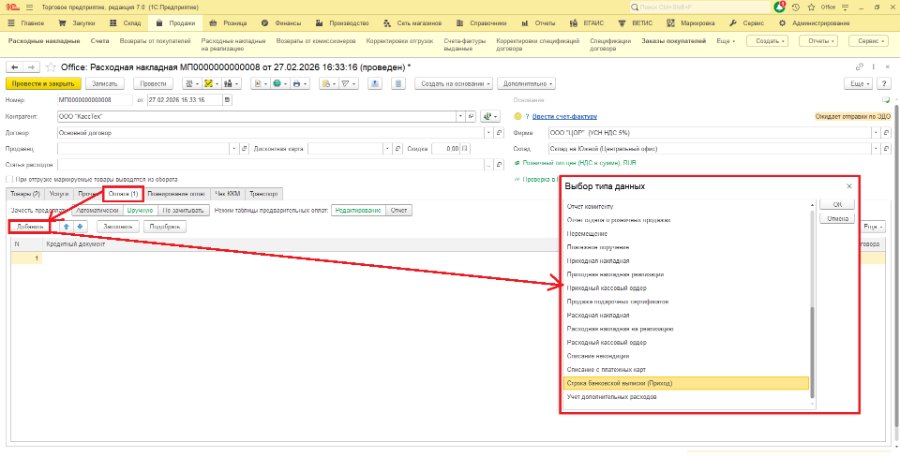Viewport: 900px width, 457px height.
Task: Open the Маркировка section
Action: coord(690,24)
